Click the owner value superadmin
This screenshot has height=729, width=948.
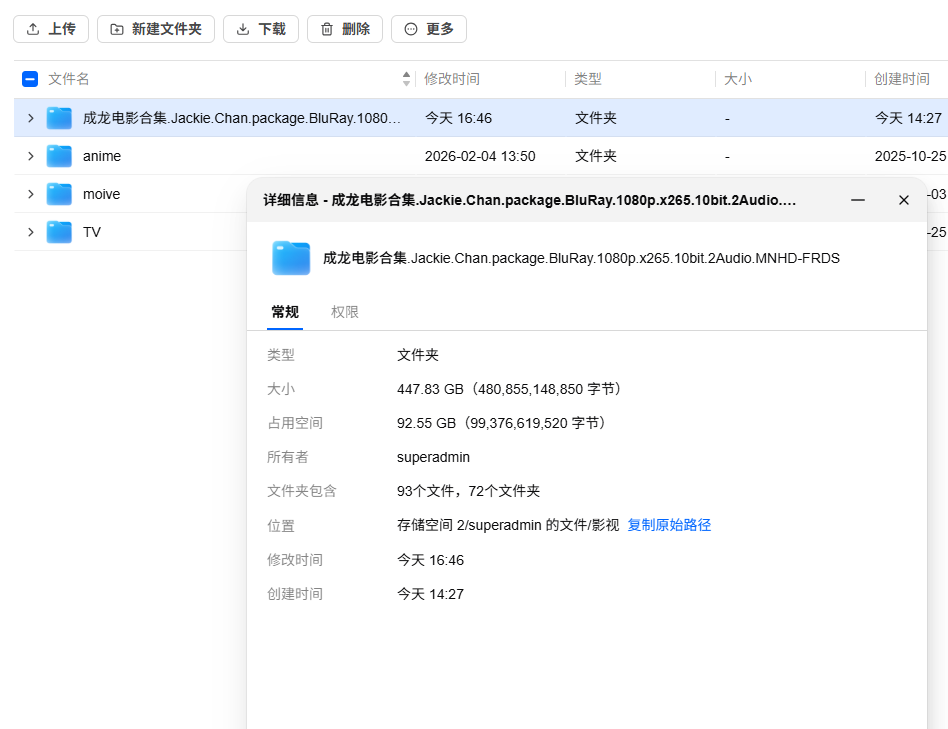[433, 457]
